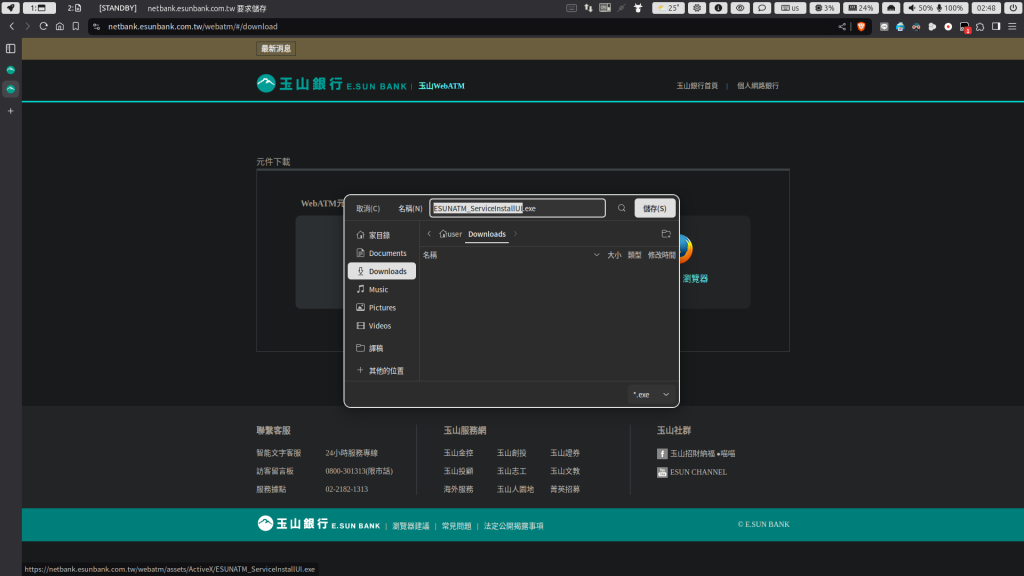Click the rocket launcher icon

pyautogui.click(x=10, y=8)
